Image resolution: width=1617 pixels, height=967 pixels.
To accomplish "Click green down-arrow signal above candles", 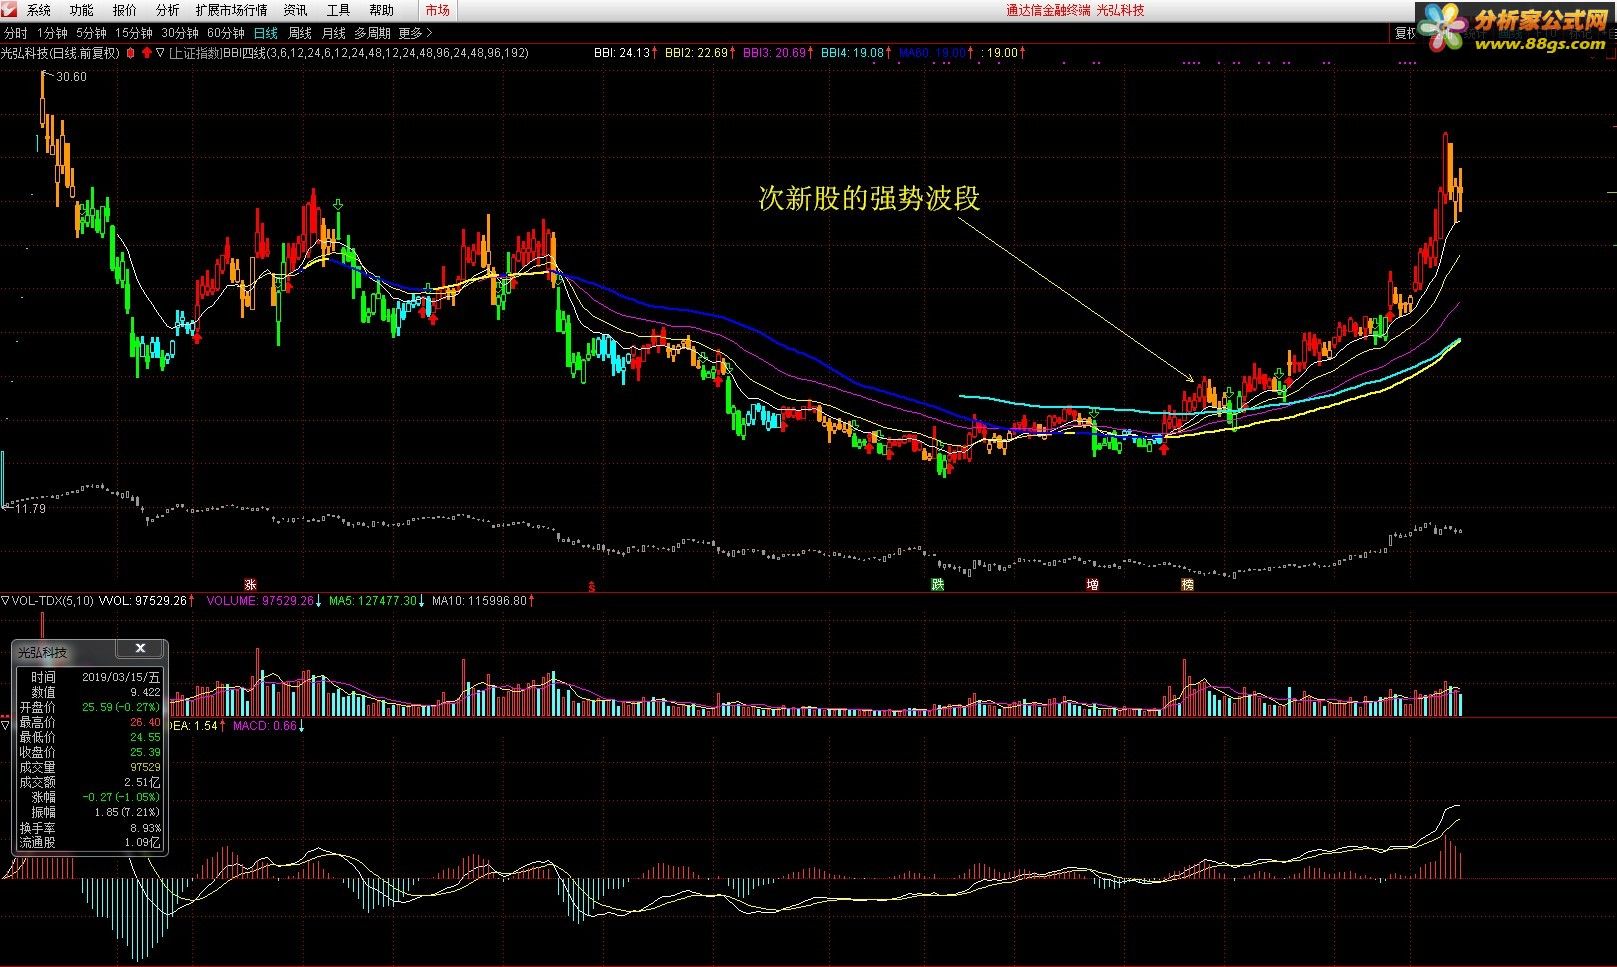I will (x=338, y=205).
